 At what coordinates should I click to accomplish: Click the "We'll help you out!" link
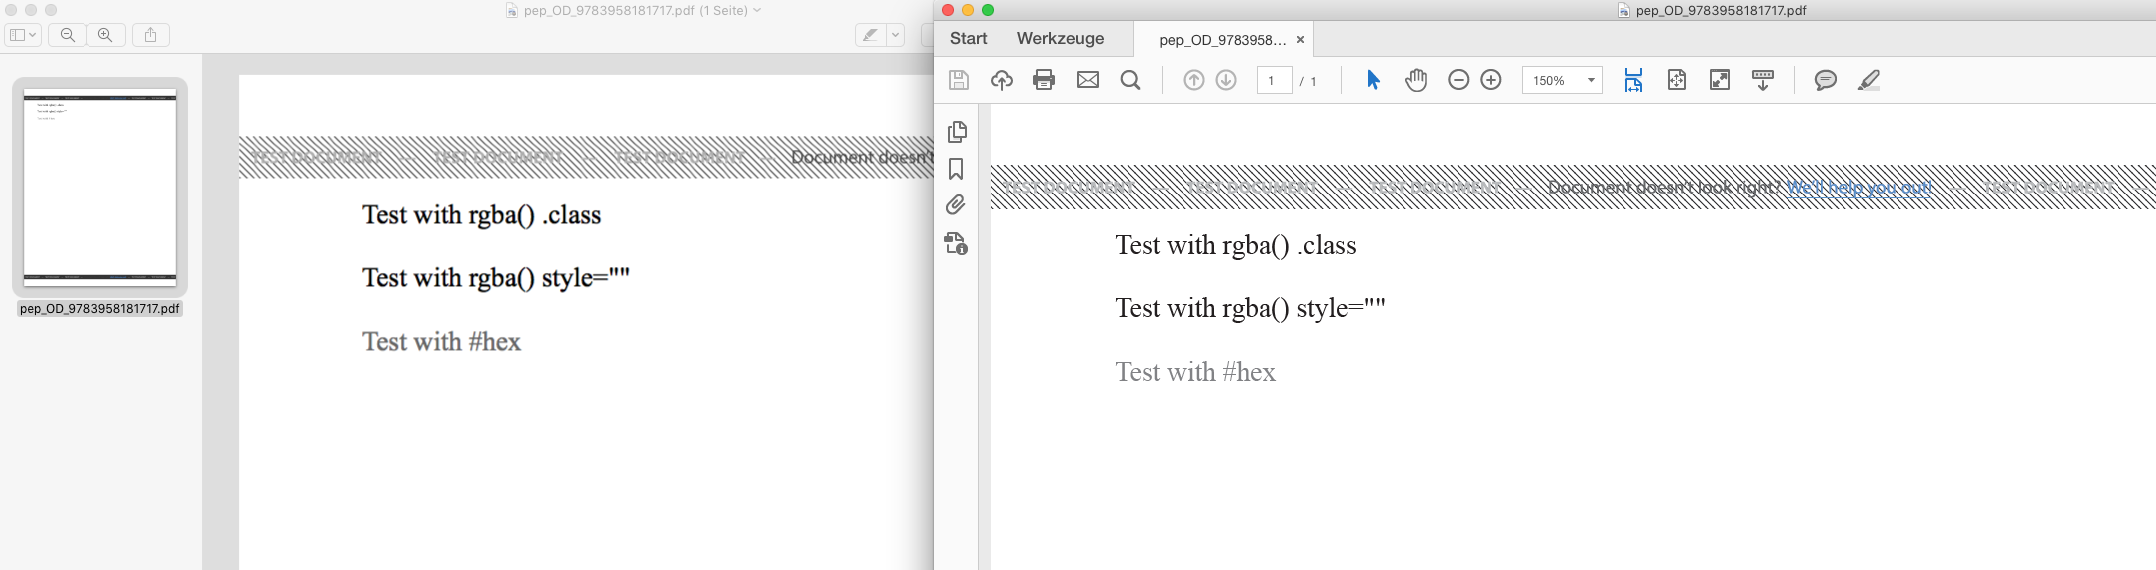tap(1859, 188)
